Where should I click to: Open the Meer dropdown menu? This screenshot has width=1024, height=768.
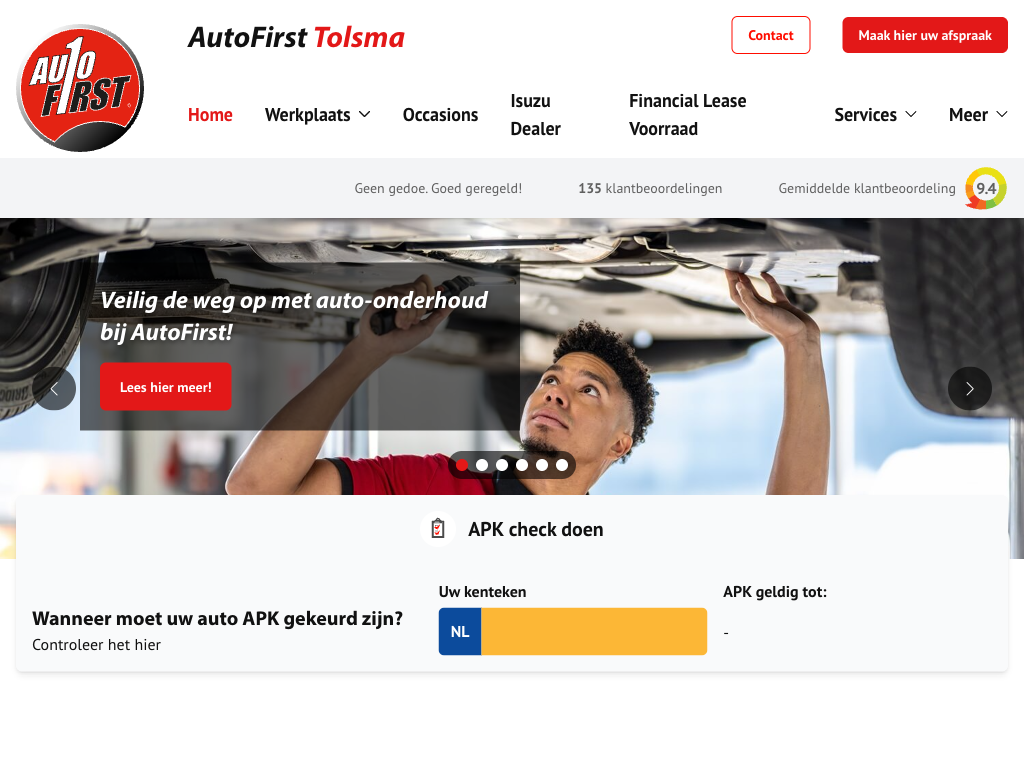978,115
